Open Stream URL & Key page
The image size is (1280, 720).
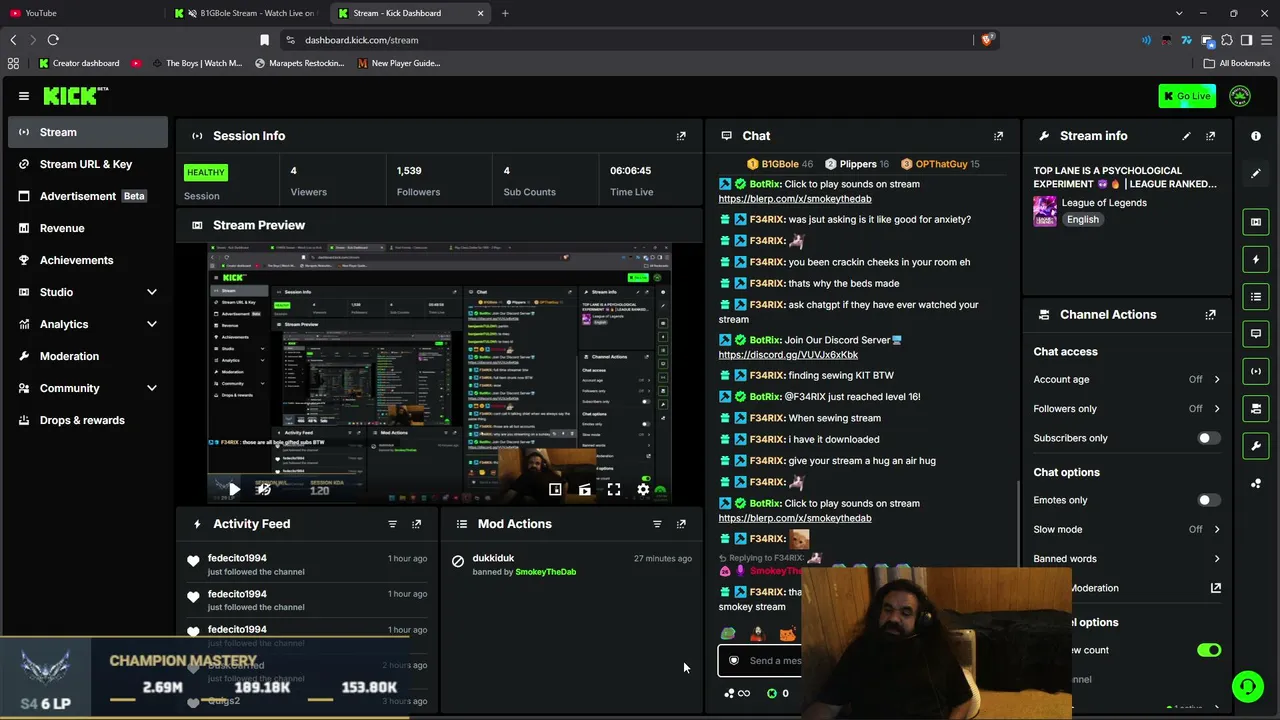click(x=88, y=164)
